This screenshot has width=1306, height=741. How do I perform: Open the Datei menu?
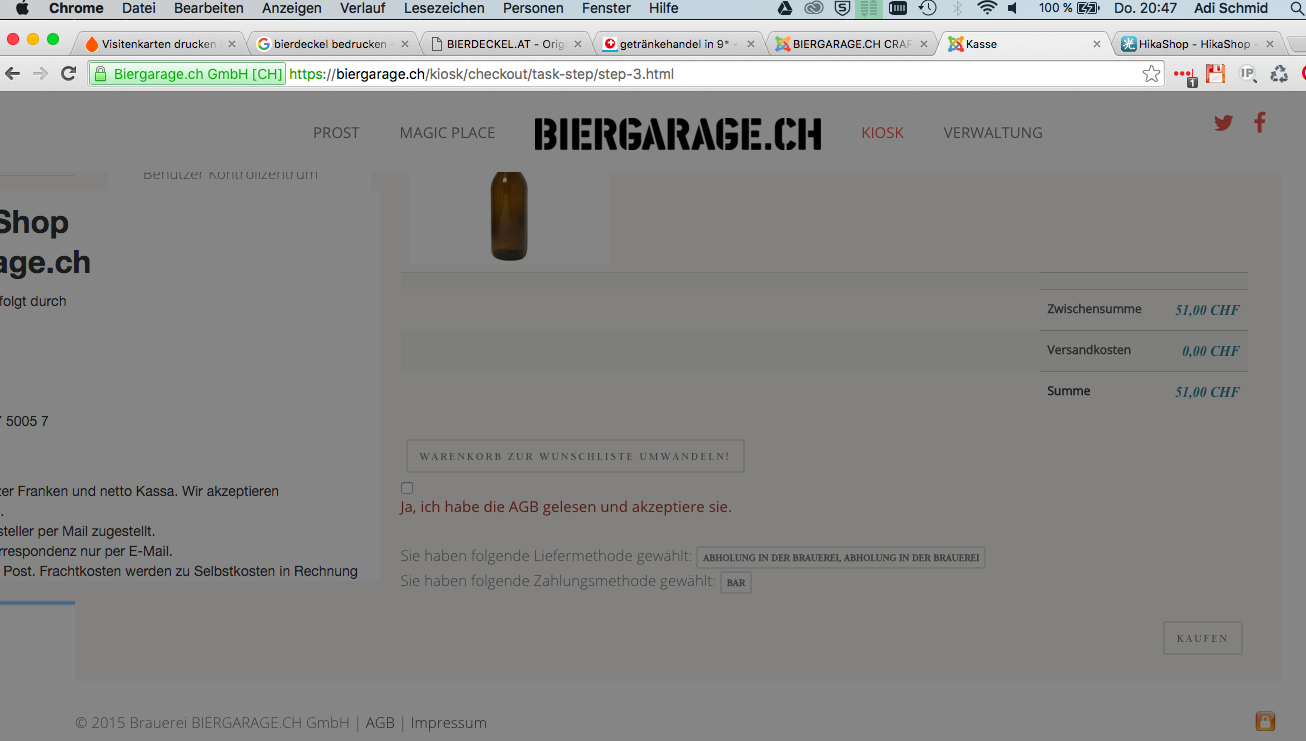139,9
